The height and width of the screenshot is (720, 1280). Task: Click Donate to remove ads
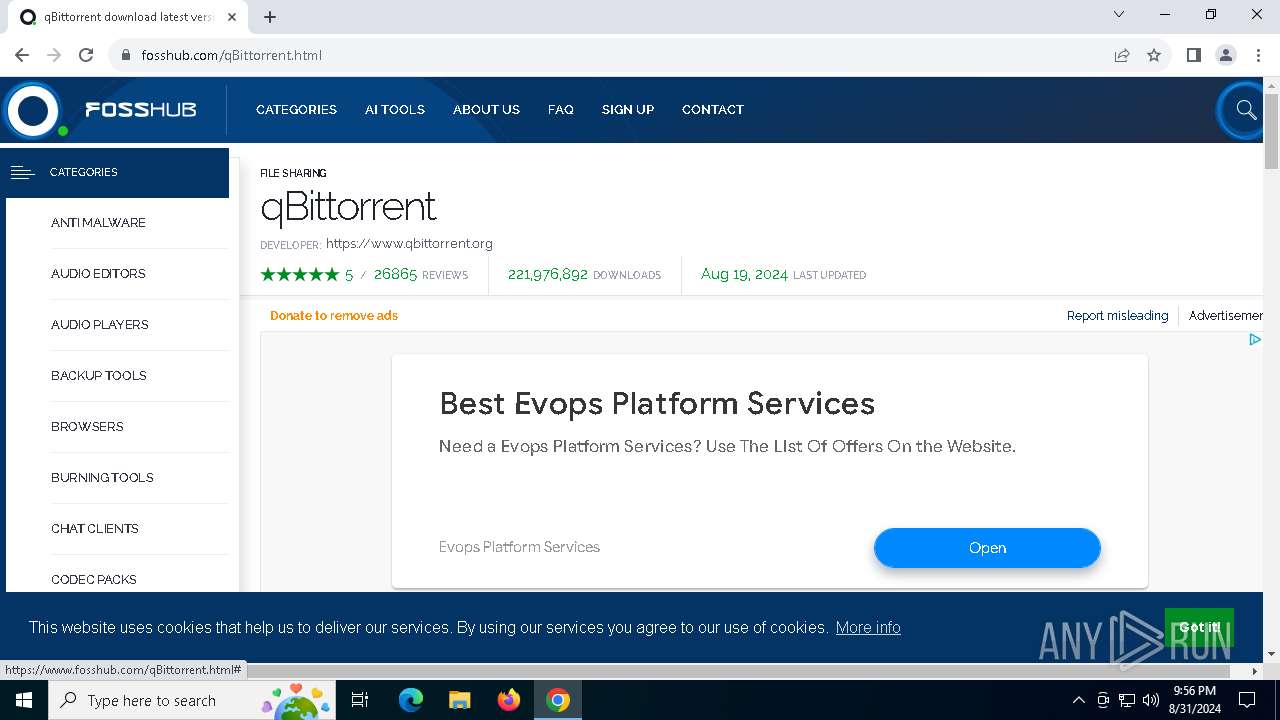tap(334, 316)
